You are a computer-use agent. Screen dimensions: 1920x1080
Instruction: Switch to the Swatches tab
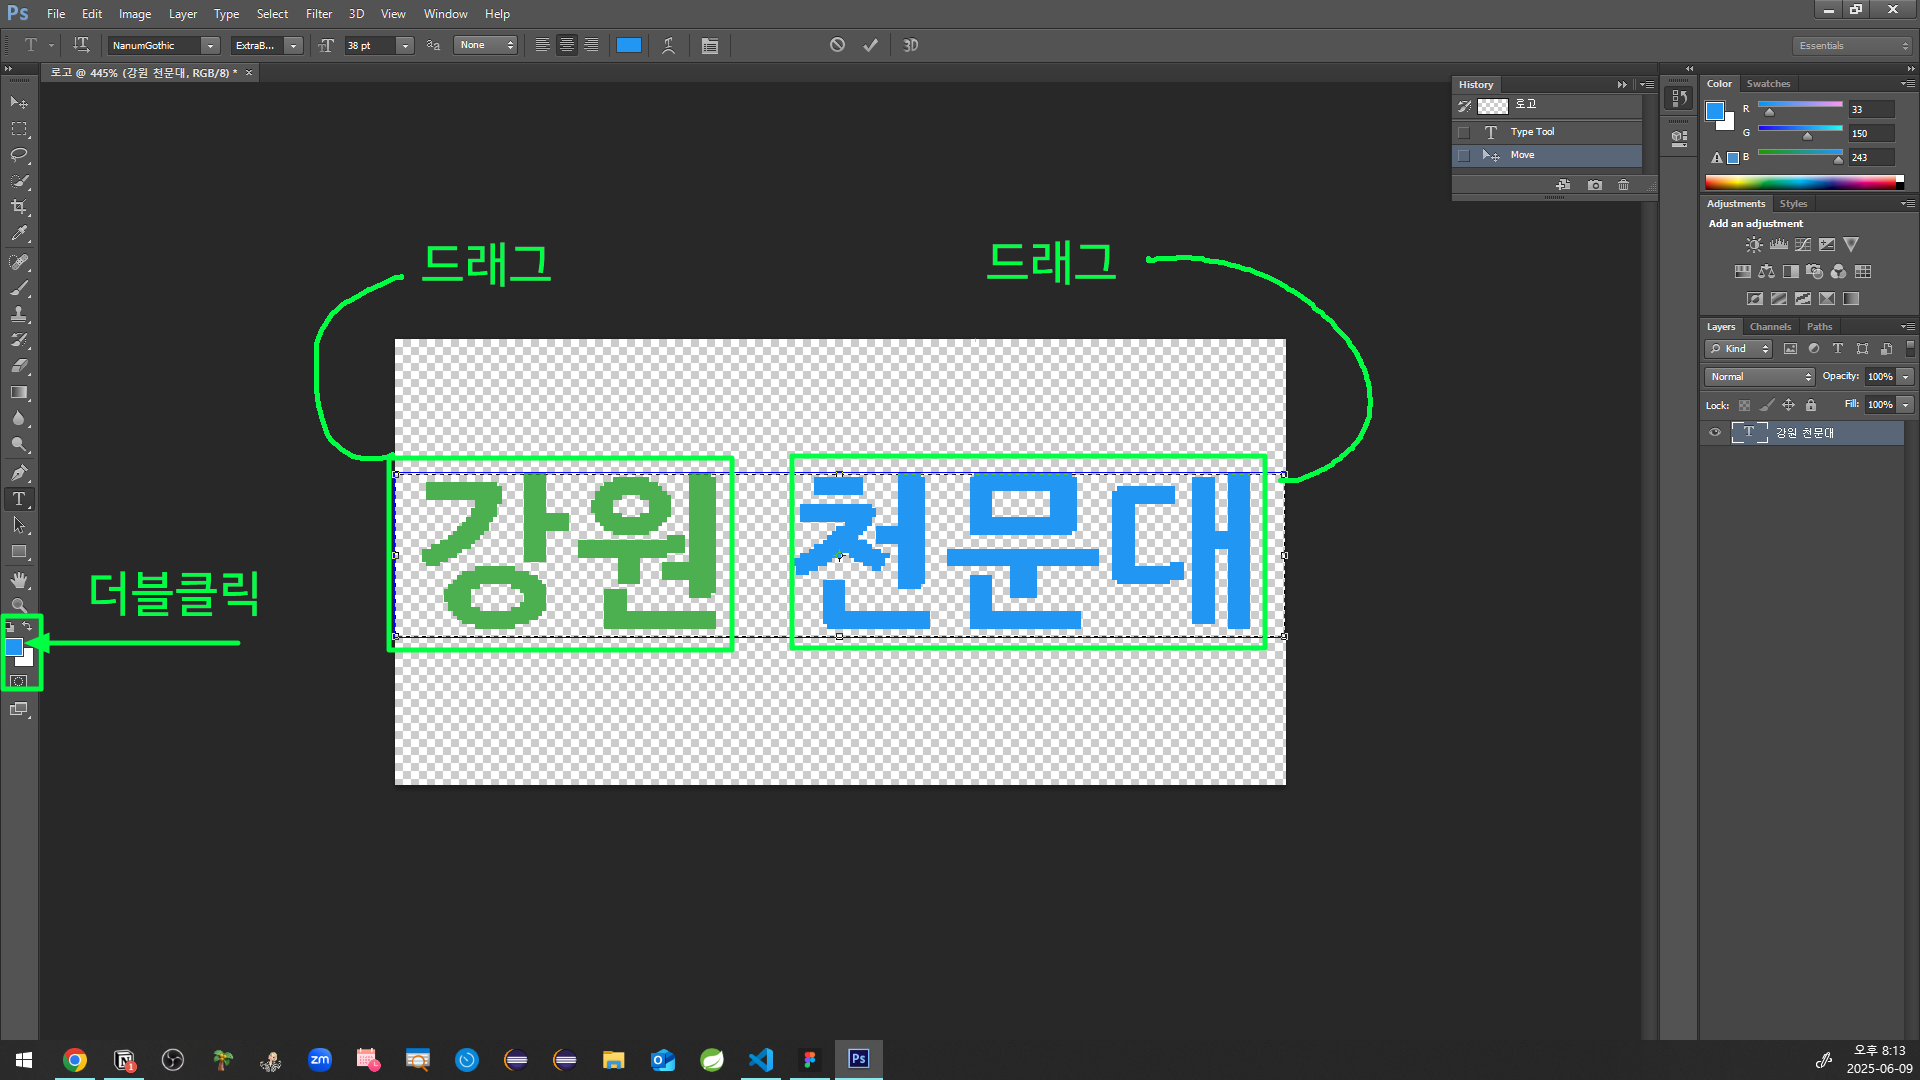pos(1768,84)
